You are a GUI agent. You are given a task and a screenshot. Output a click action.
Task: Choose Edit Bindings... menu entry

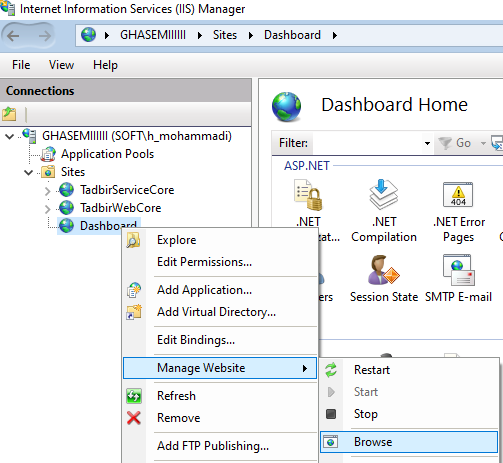click(x=220, y=340)
